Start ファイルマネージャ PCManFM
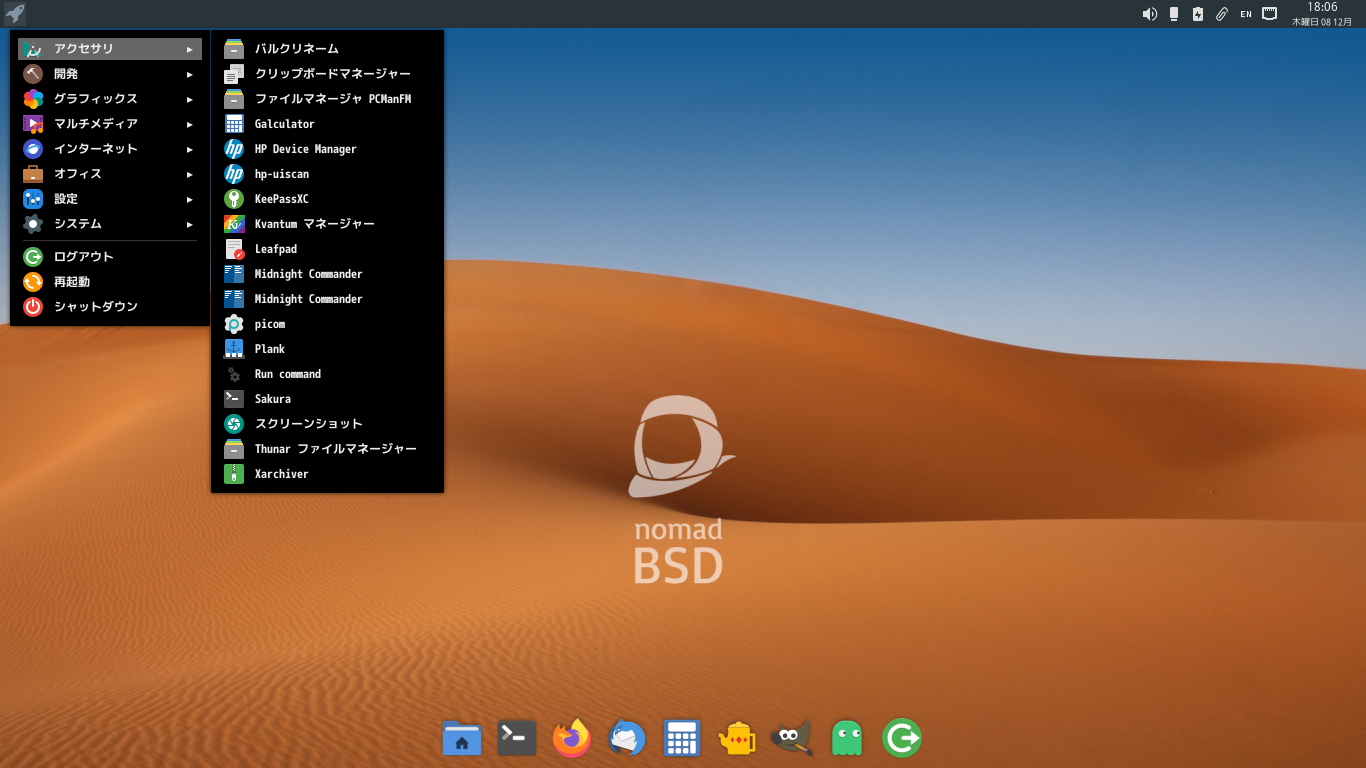This screenshot has width=1366, height=768. 327,99
